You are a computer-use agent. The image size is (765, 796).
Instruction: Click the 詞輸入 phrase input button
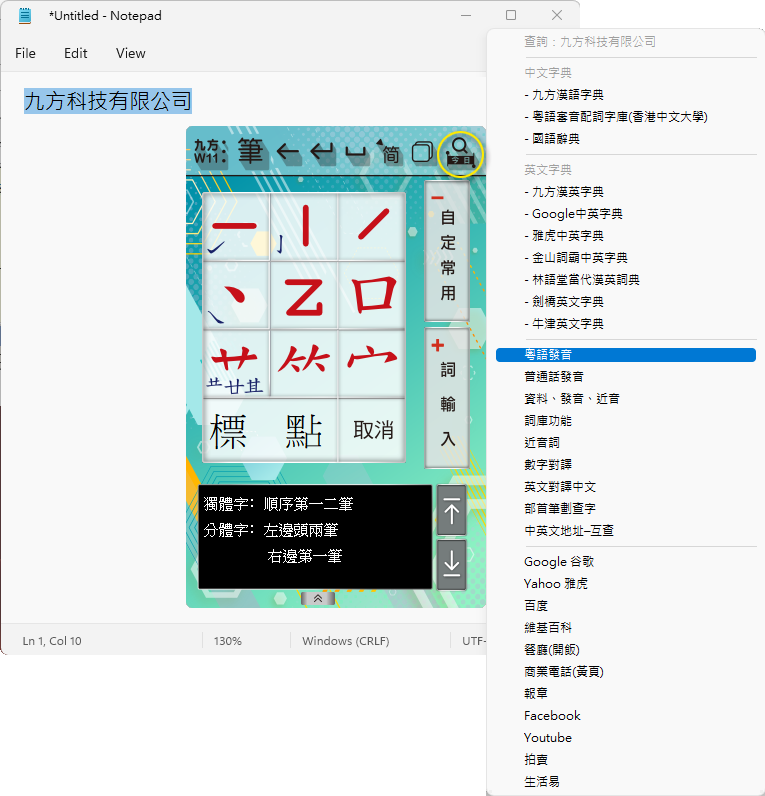tap(447, 397)
